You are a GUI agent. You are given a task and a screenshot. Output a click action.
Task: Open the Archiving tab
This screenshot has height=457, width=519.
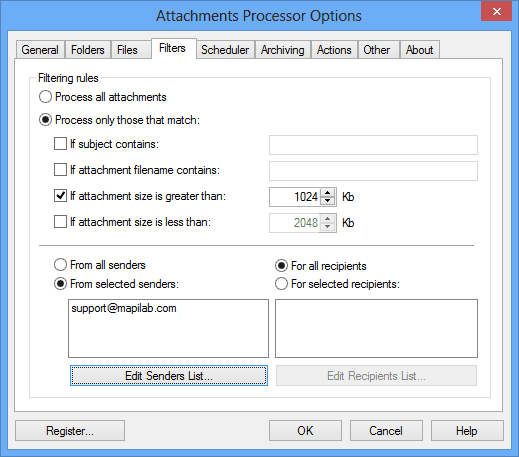[x=283, y=50]
